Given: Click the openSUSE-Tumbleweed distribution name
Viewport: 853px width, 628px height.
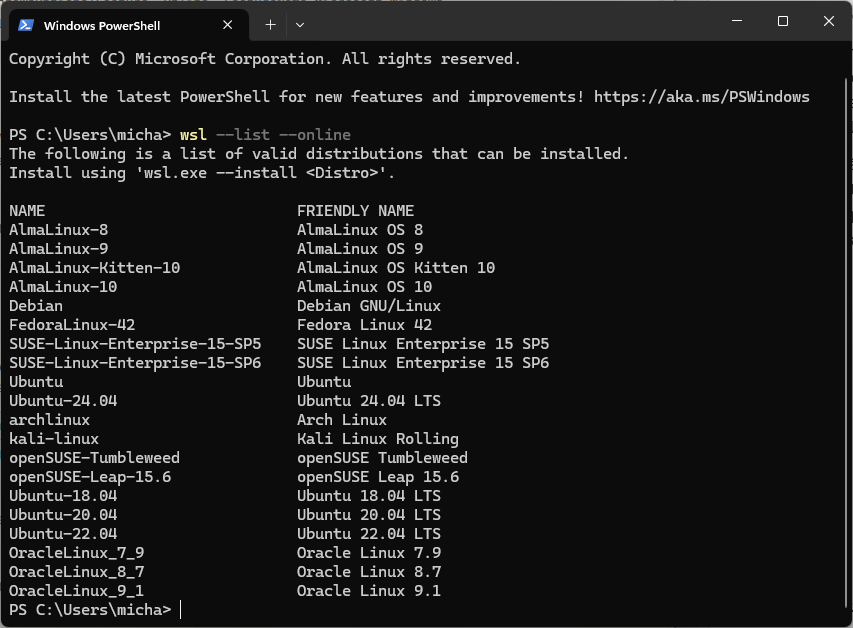Looking at the screenshot, I should click(x=94, y=458).
